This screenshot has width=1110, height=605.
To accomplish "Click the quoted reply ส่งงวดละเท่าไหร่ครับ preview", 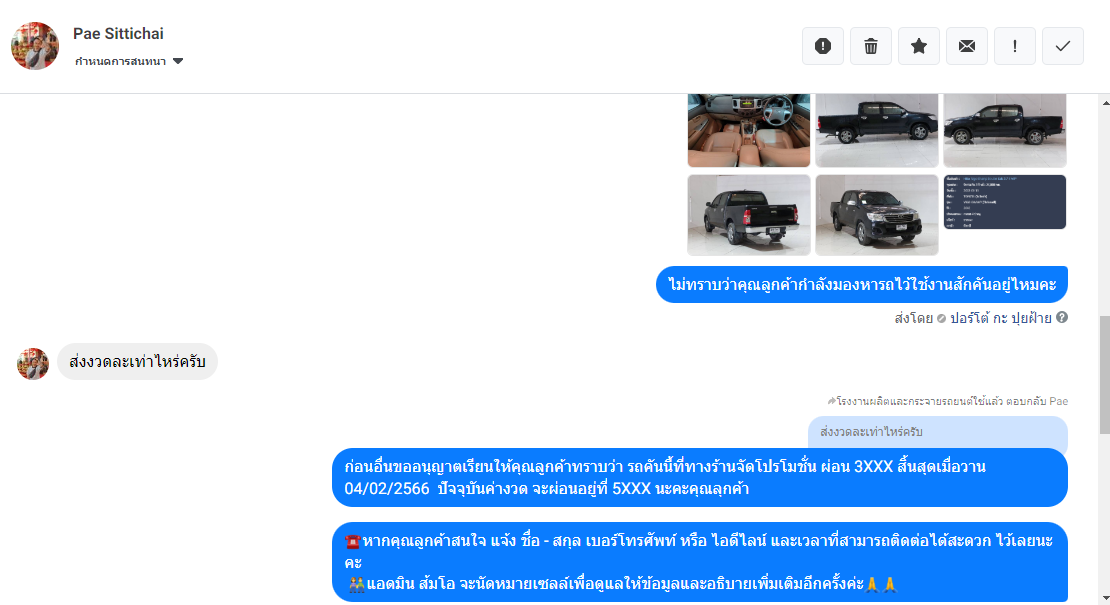I will click(938, 432).
